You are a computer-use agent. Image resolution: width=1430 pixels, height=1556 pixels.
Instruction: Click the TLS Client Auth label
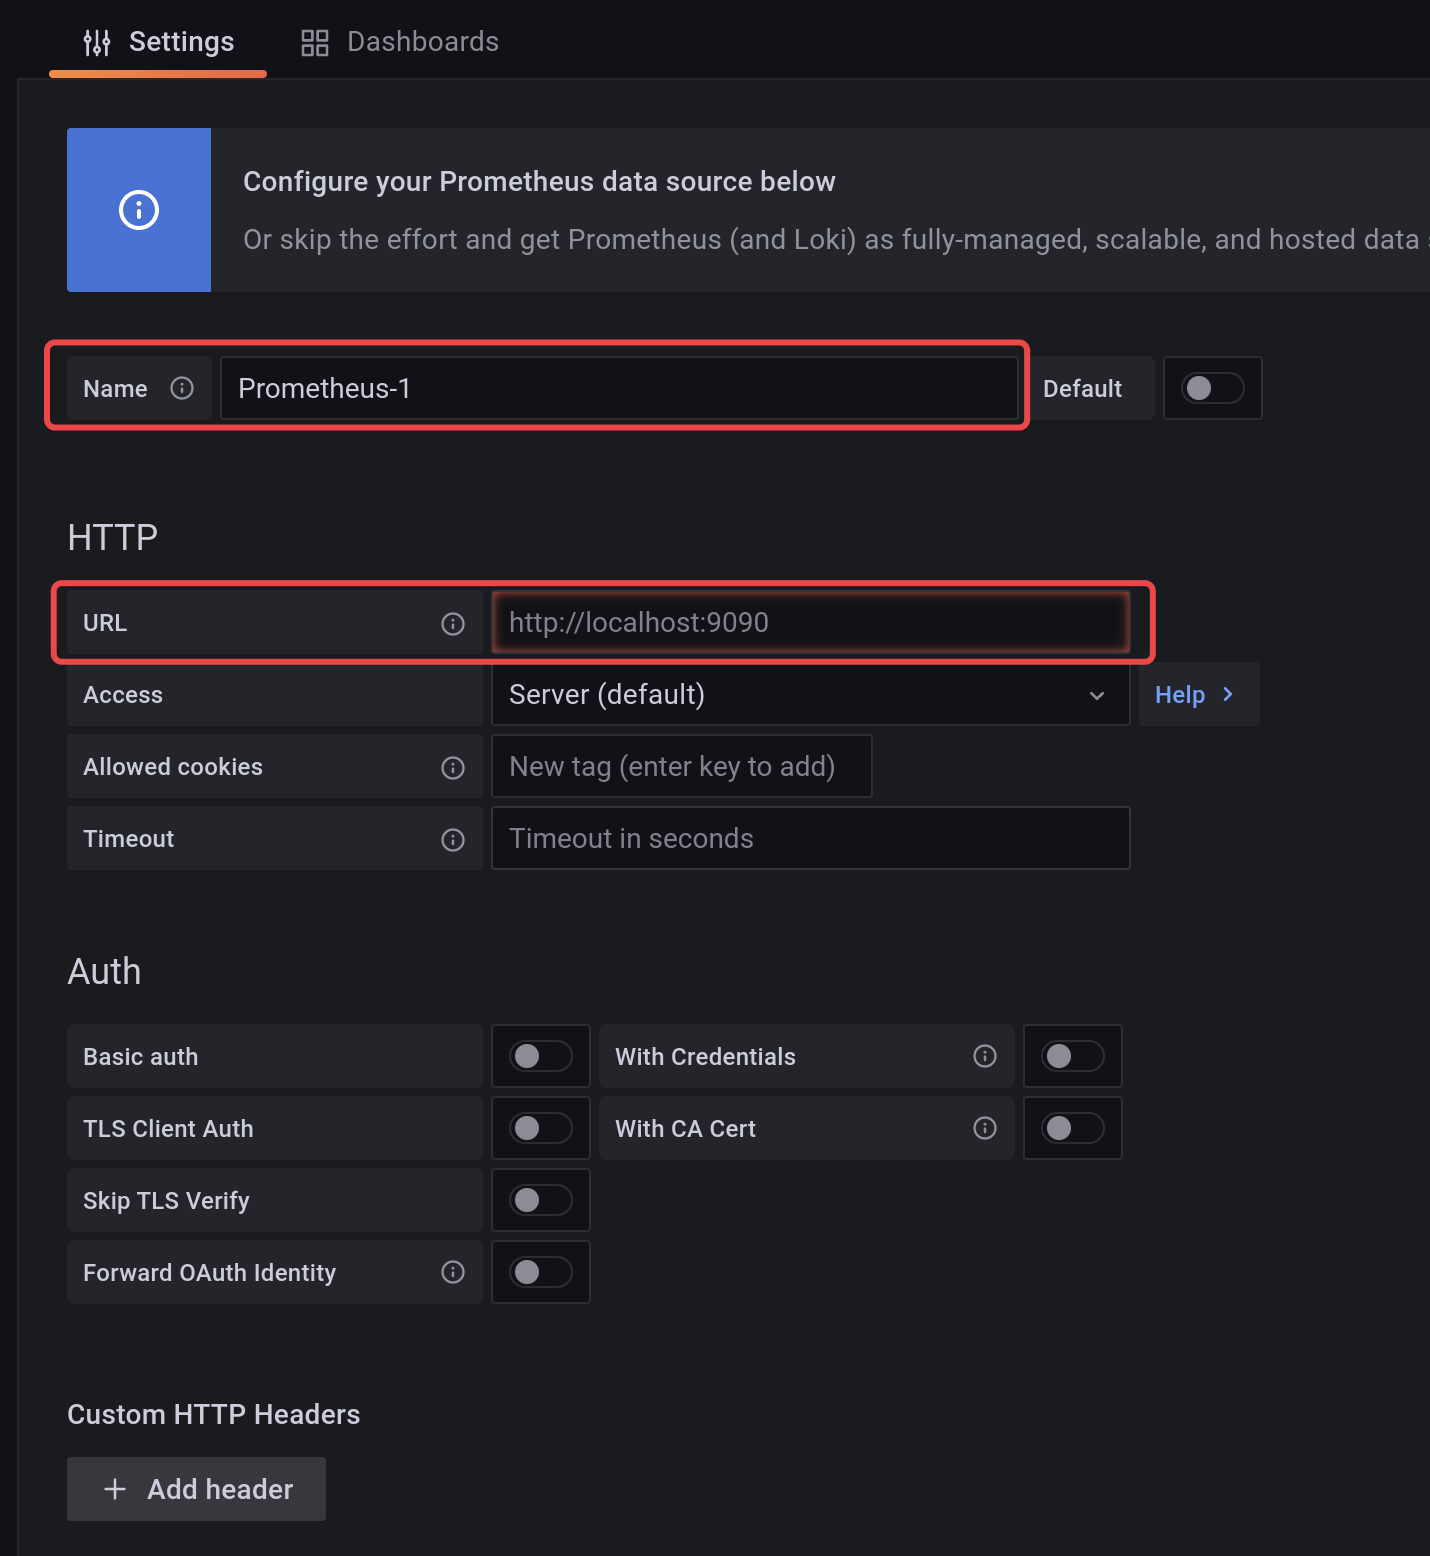pyautogui.click(x=168, y=1128)
